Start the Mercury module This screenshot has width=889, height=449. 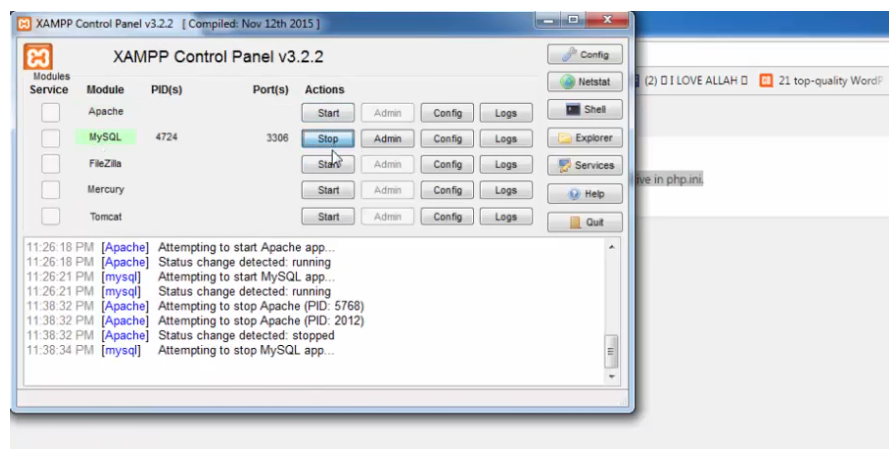click(328, 190)
